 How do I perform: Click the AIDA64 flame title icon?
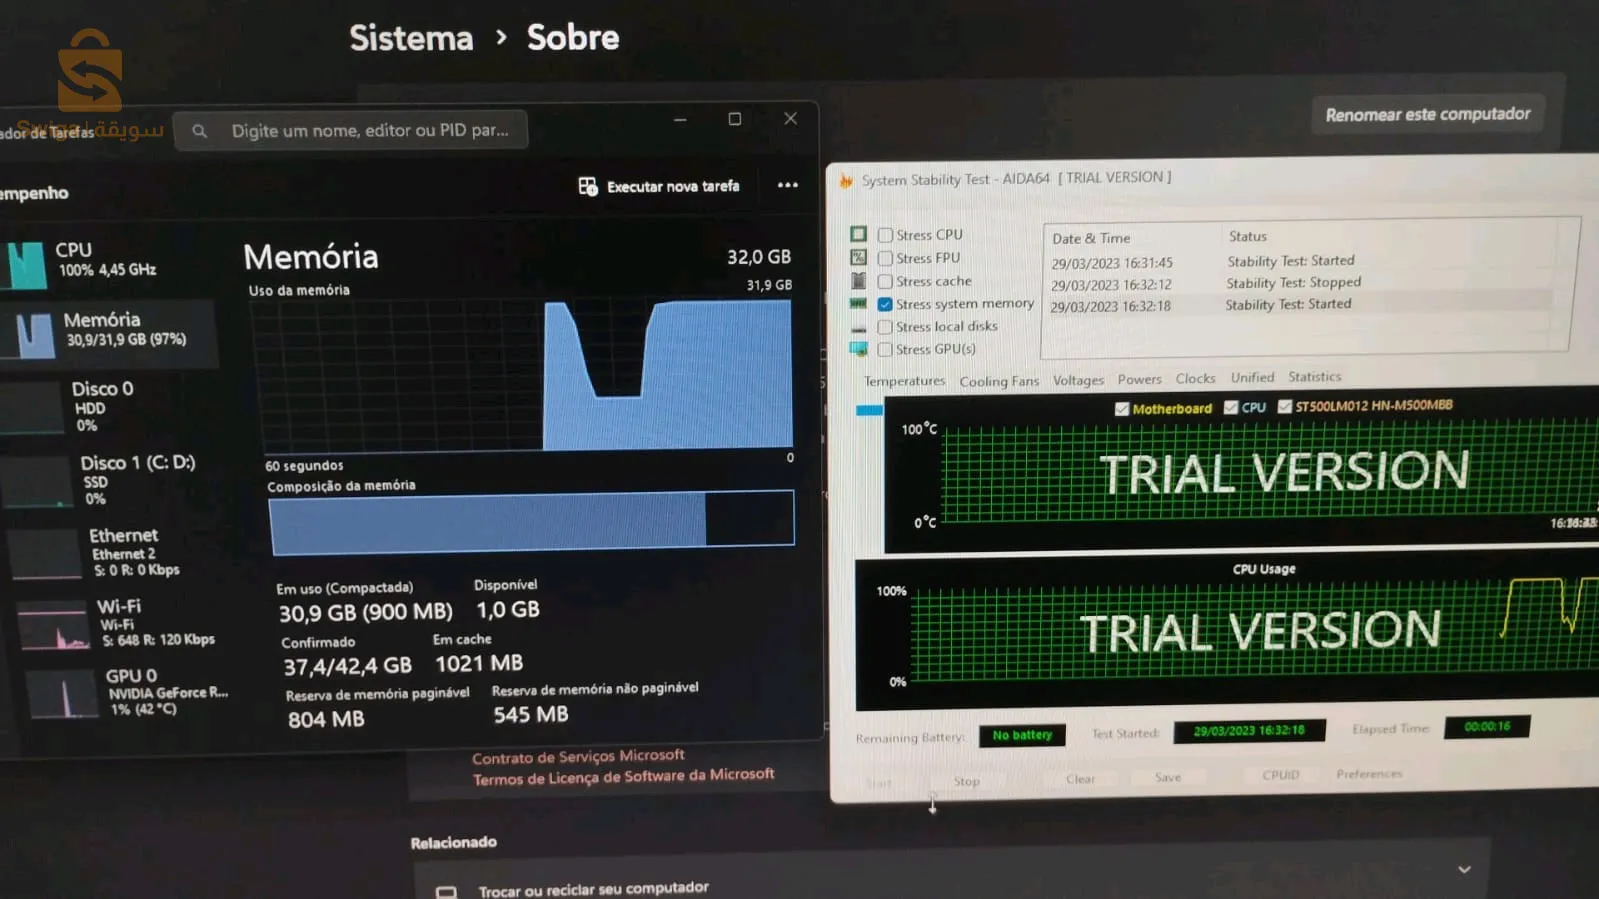pos(846,181)
